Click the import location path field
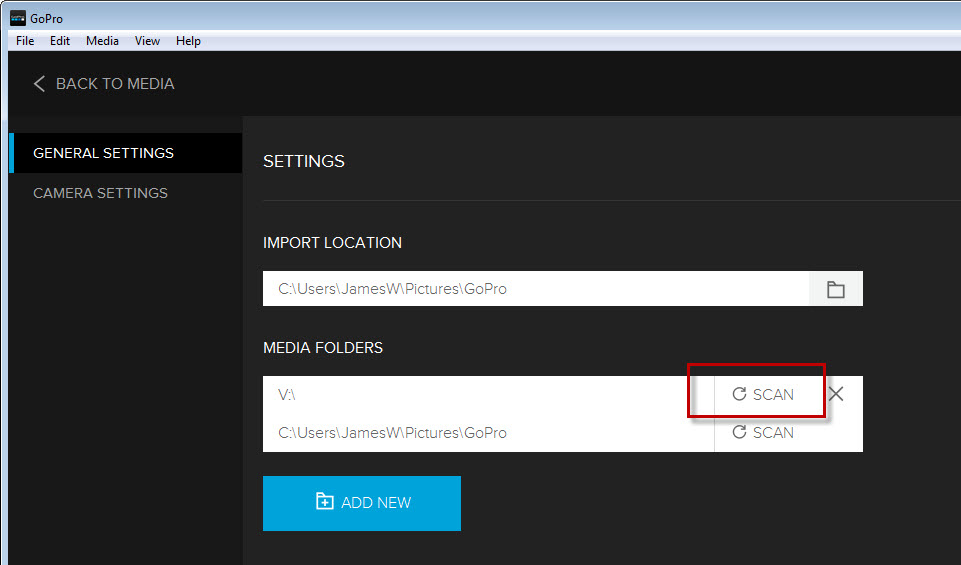The width and height of the screenshot is (961, 565). click(535, 289)
